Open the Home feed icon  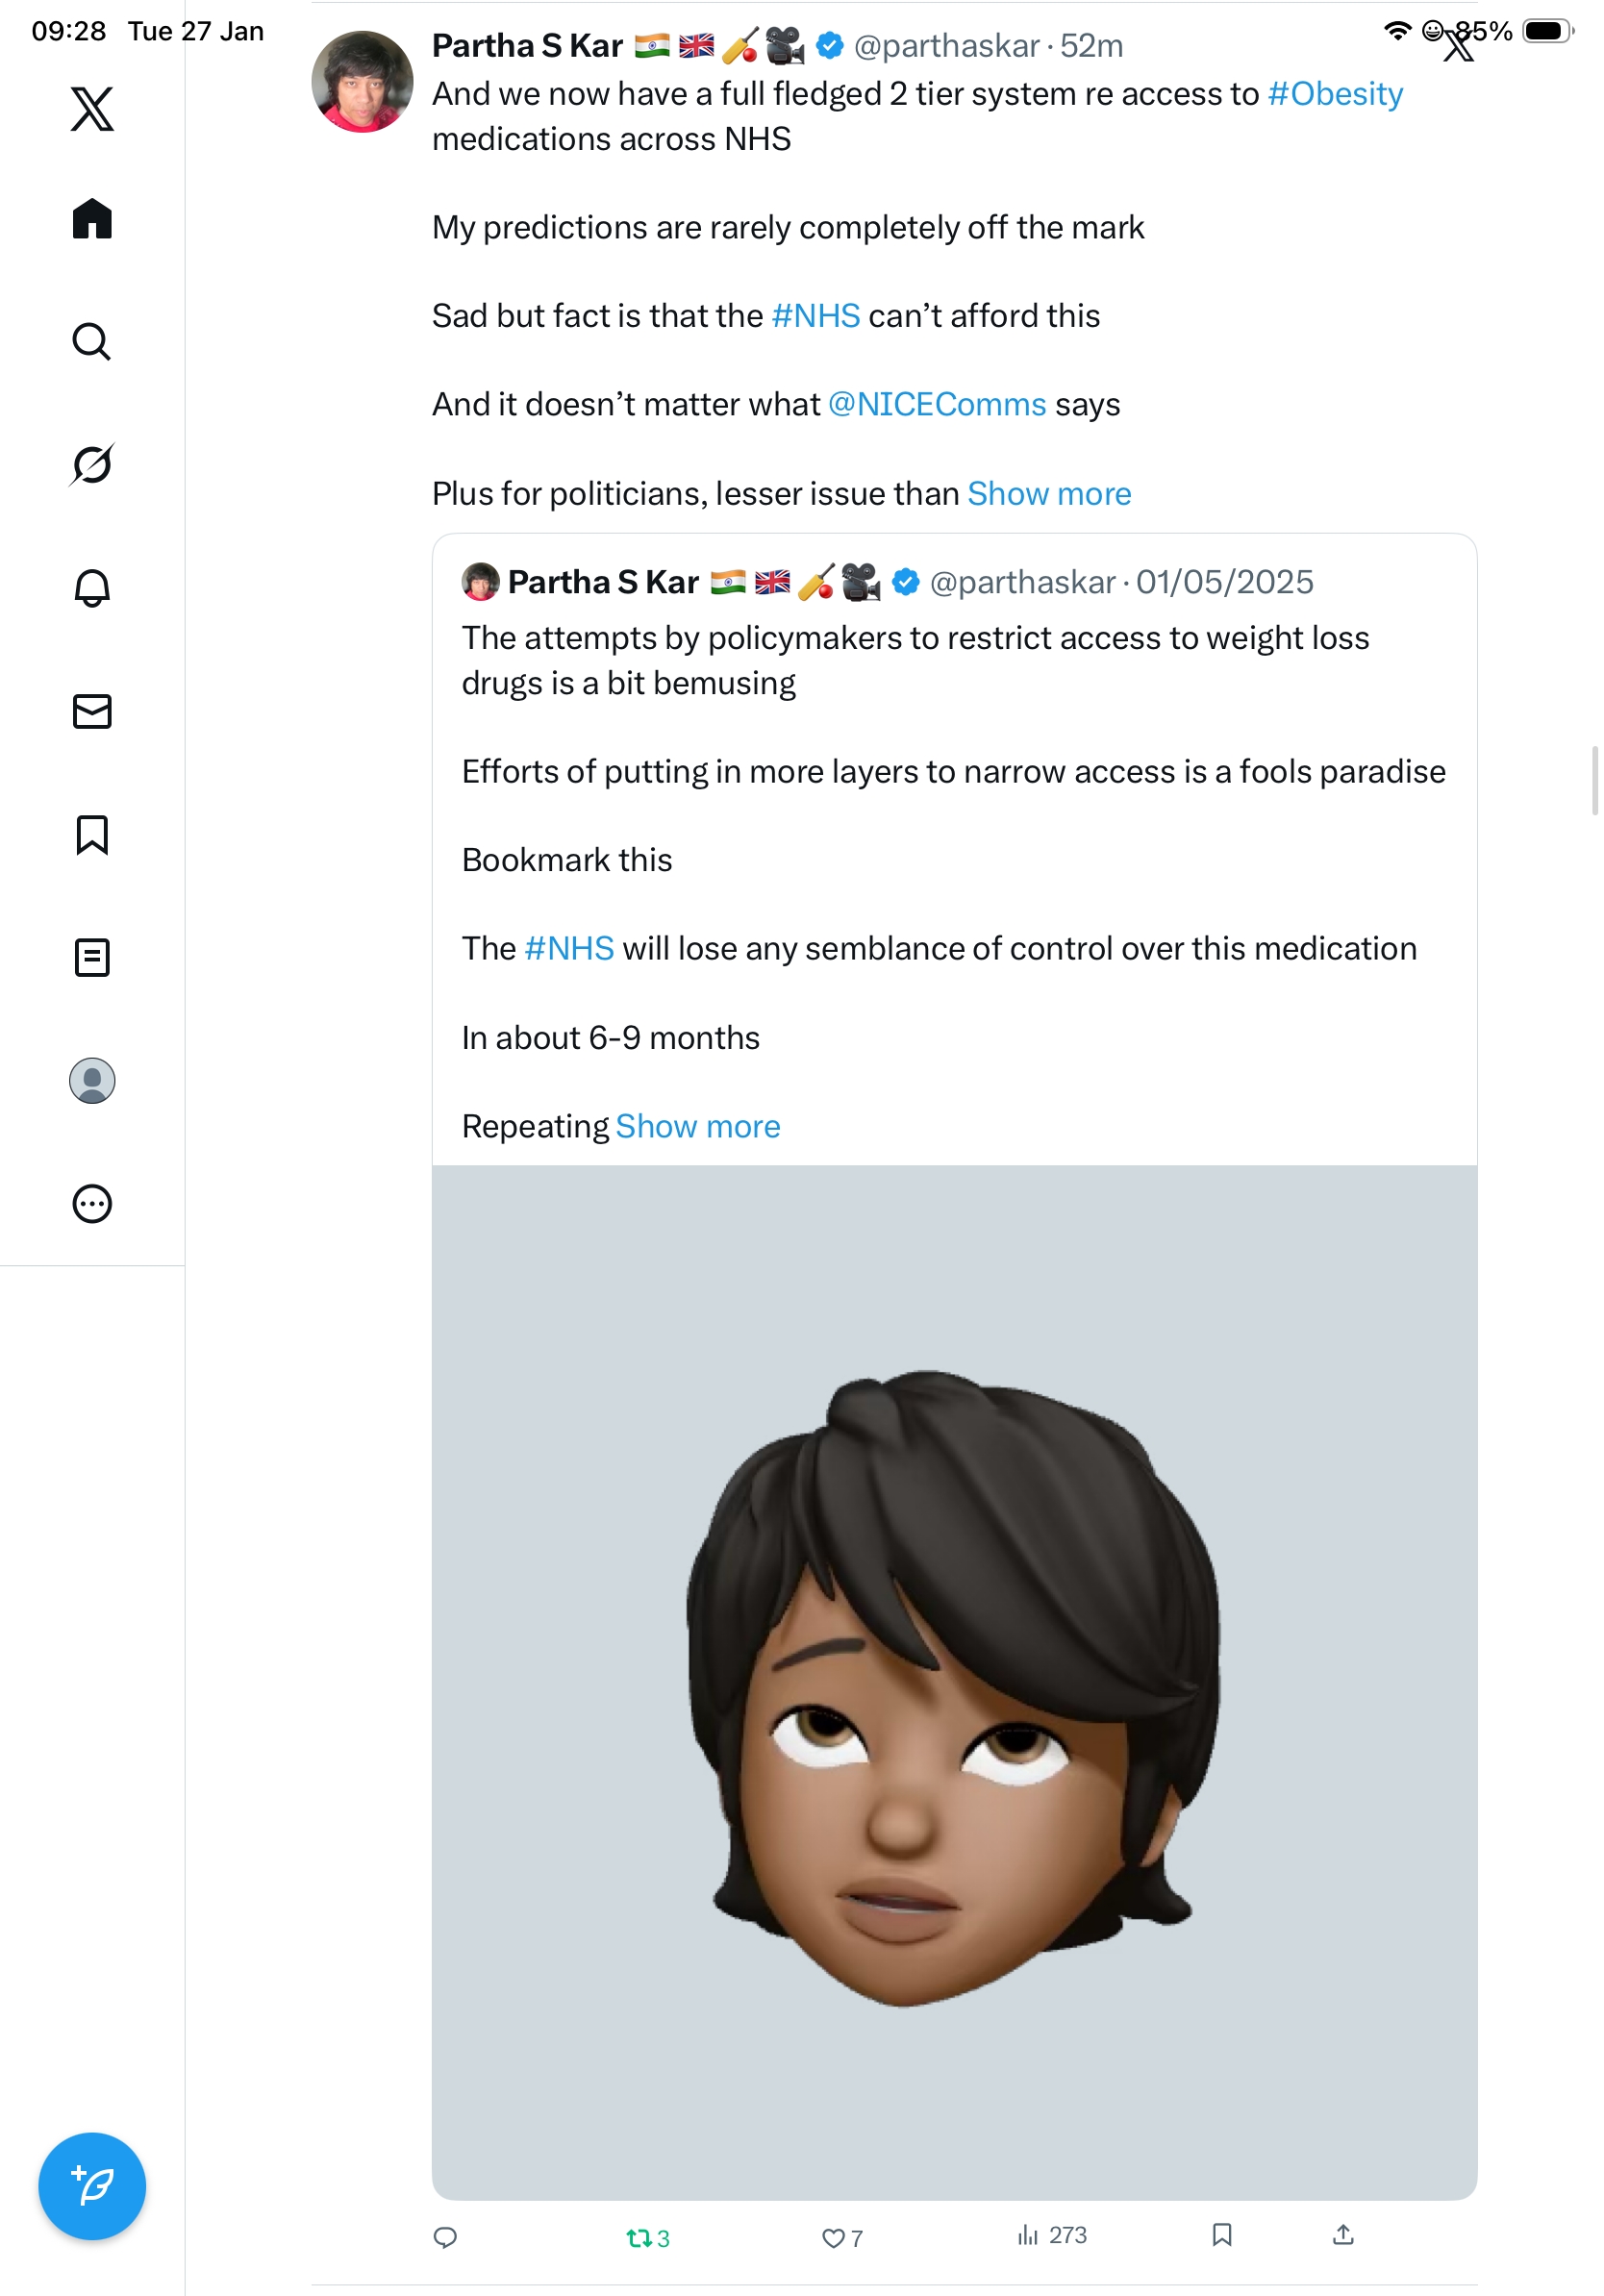tap(92, 218)
